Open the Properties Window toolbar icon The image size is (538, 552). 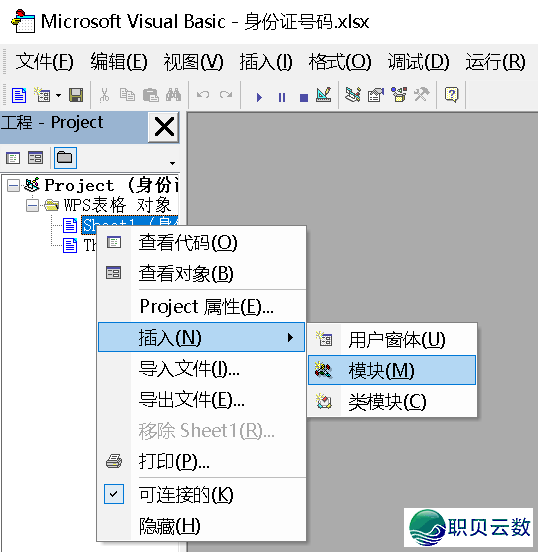(376, 95)
